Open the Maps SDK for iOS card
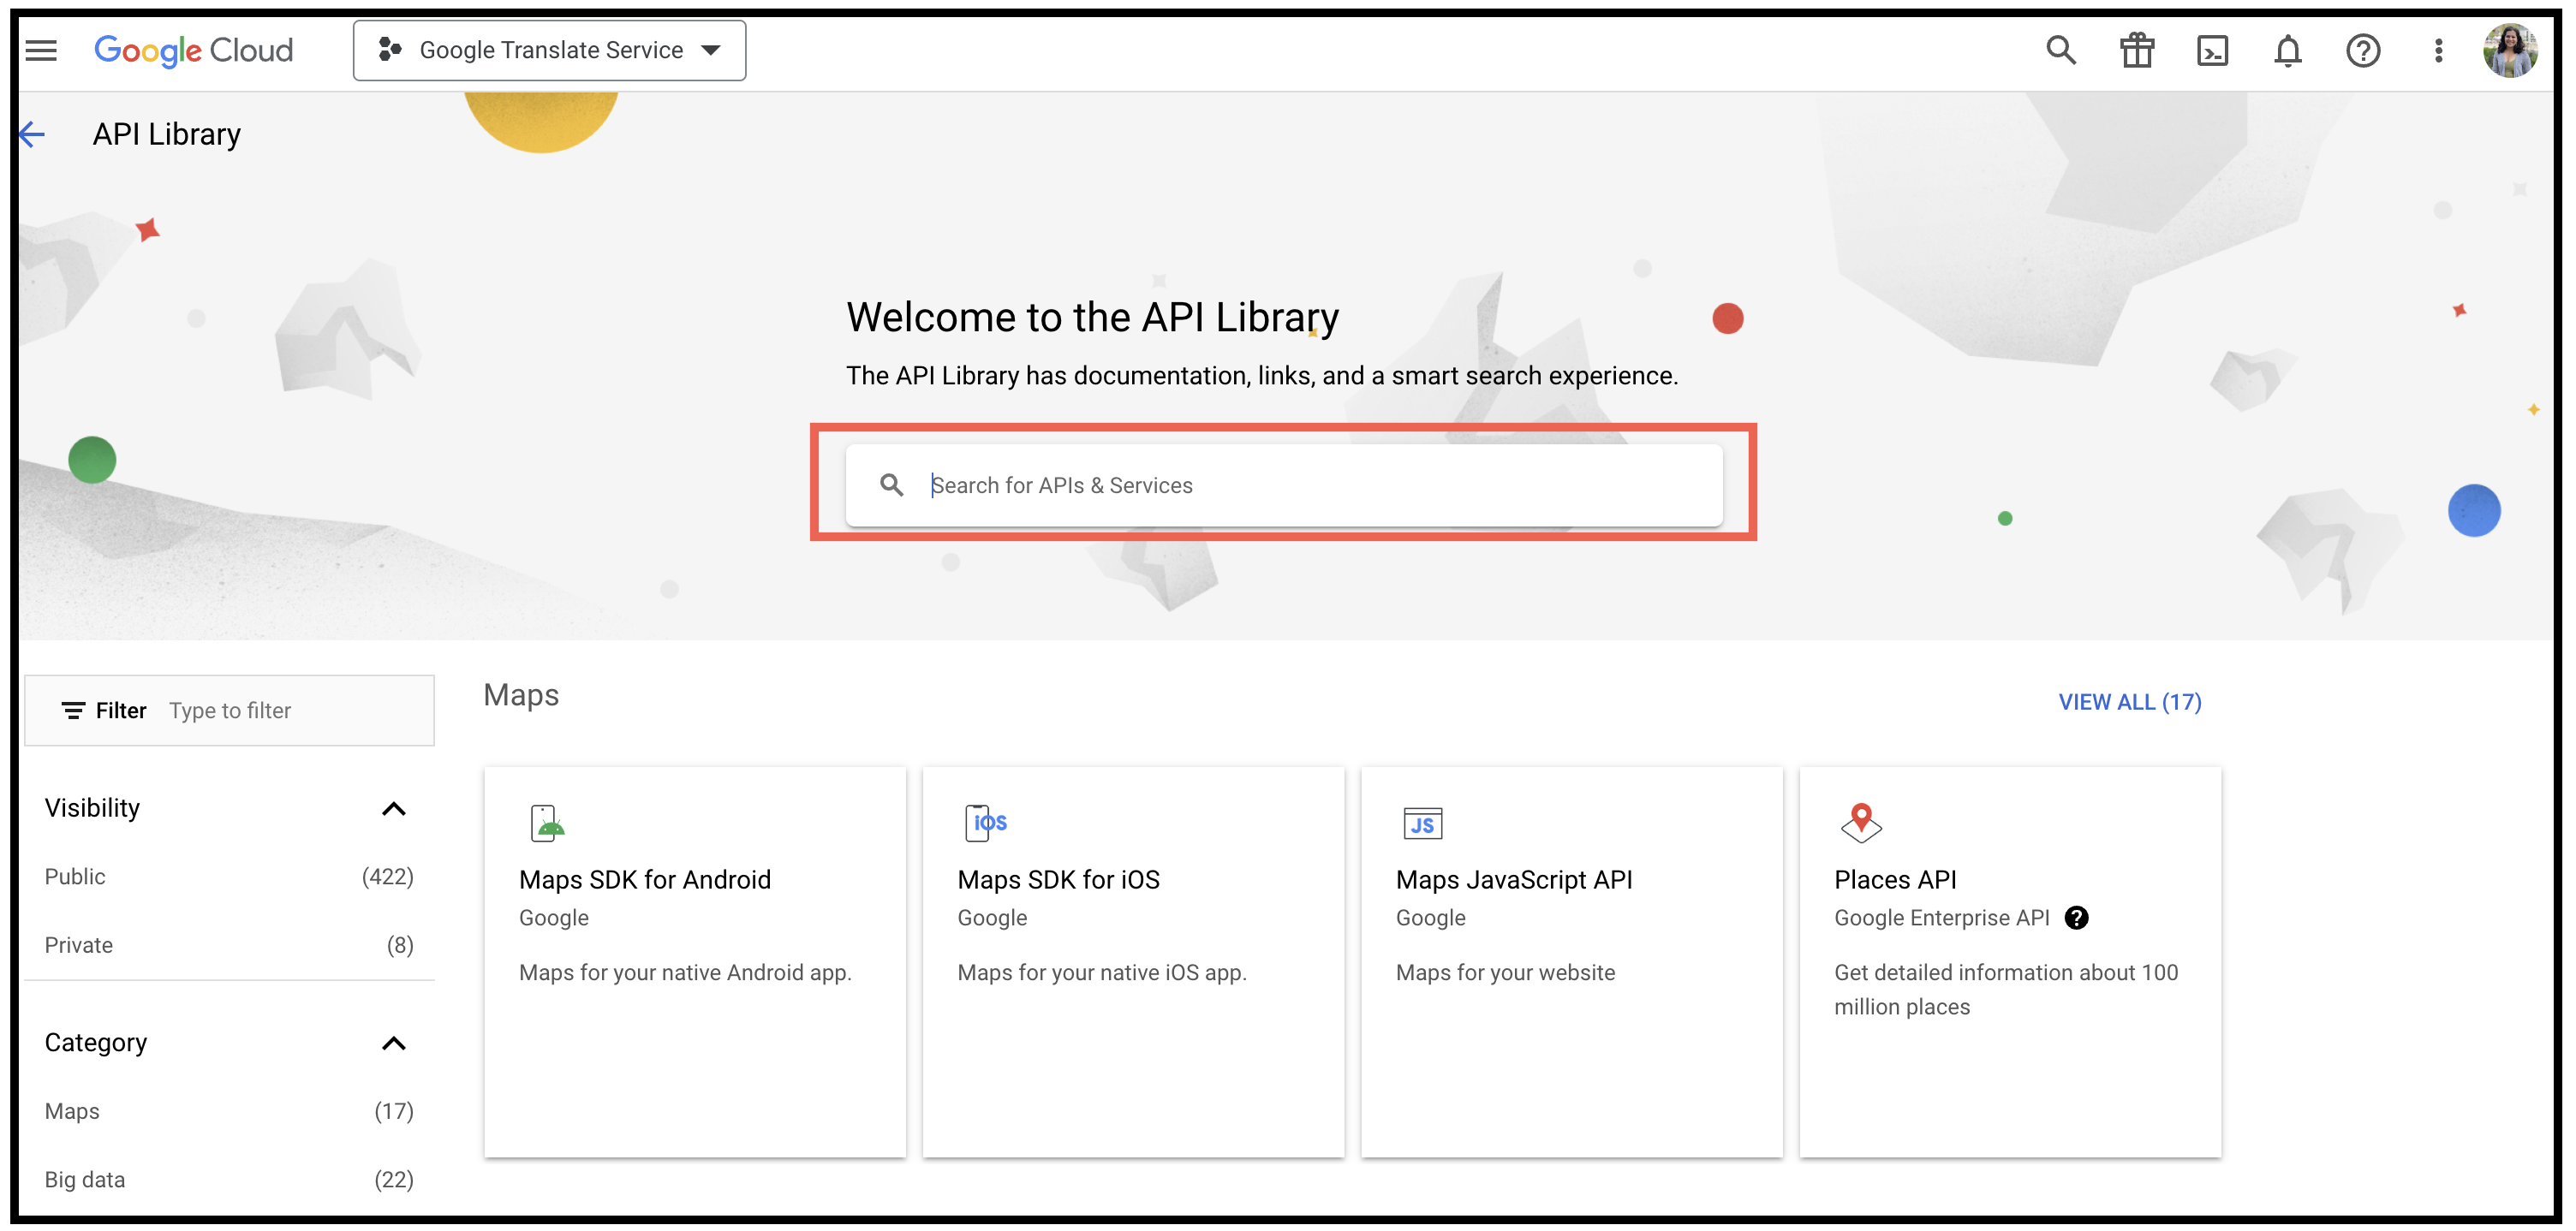Screen dimensions: 2576x1231 [x=1133, y=962]
